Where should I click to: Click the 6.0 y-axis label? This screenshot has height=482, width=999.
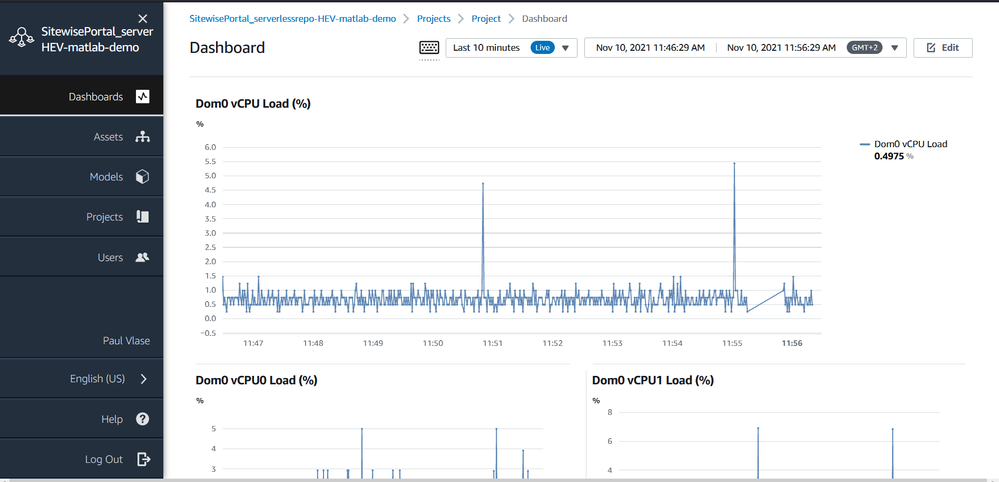pyautogui.click(x=210, y=147)
